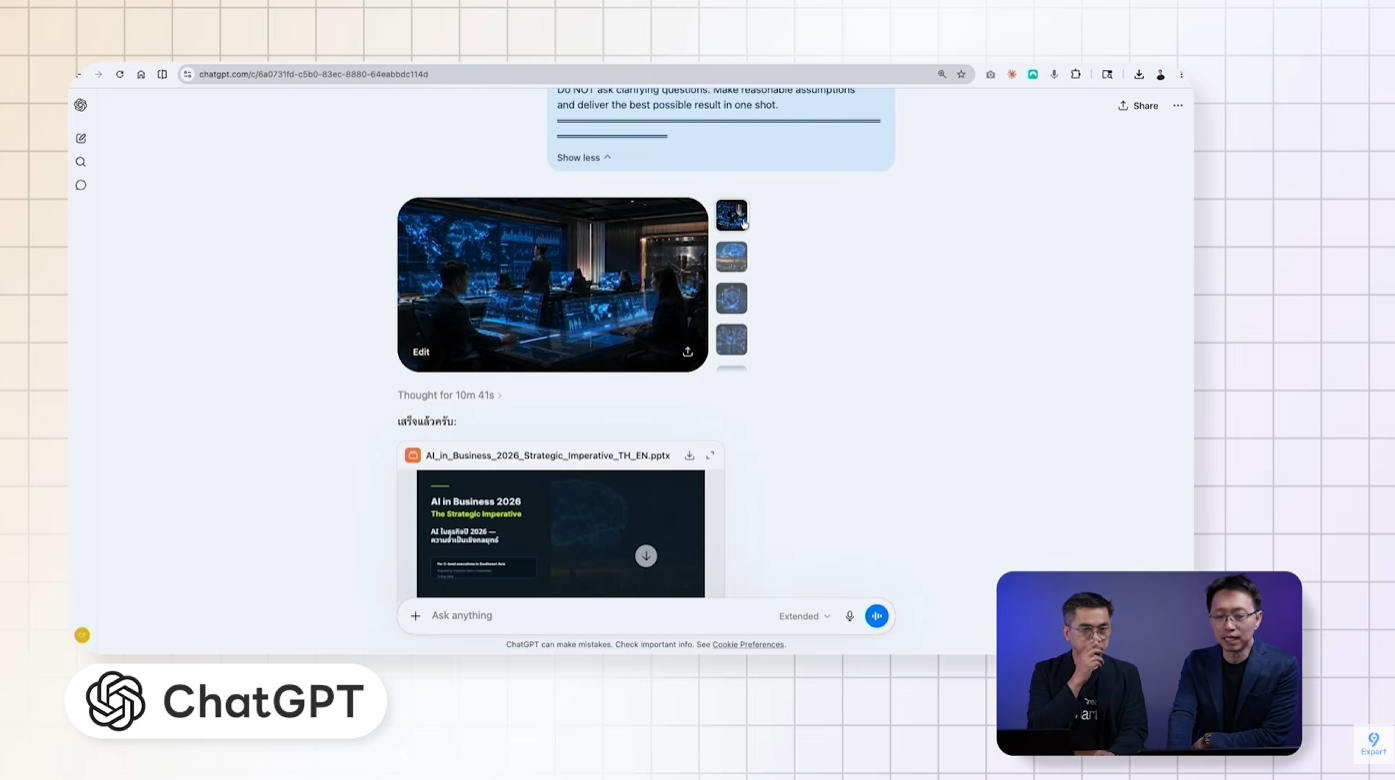Screen dimensions: 1395x780
Task: Select the first image thumbnail
Action: [731, 215]
